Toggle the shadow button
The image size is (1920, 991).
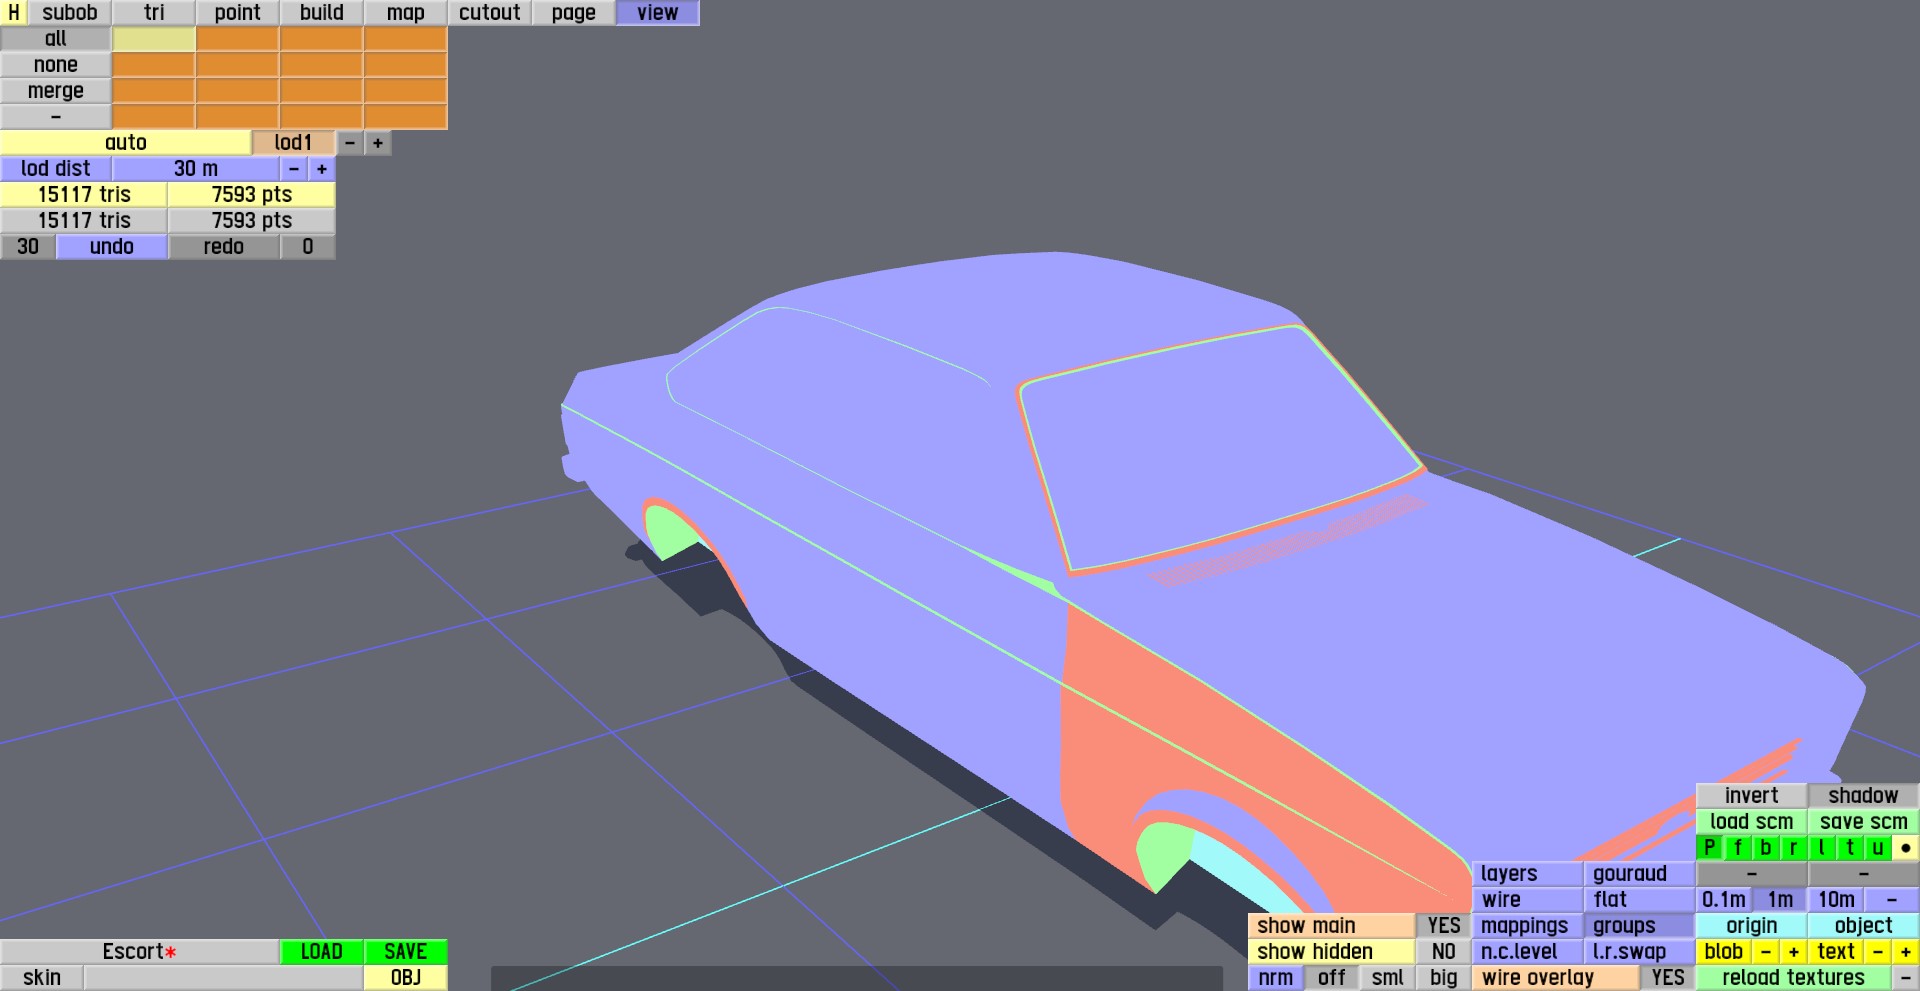(1864, 796)
